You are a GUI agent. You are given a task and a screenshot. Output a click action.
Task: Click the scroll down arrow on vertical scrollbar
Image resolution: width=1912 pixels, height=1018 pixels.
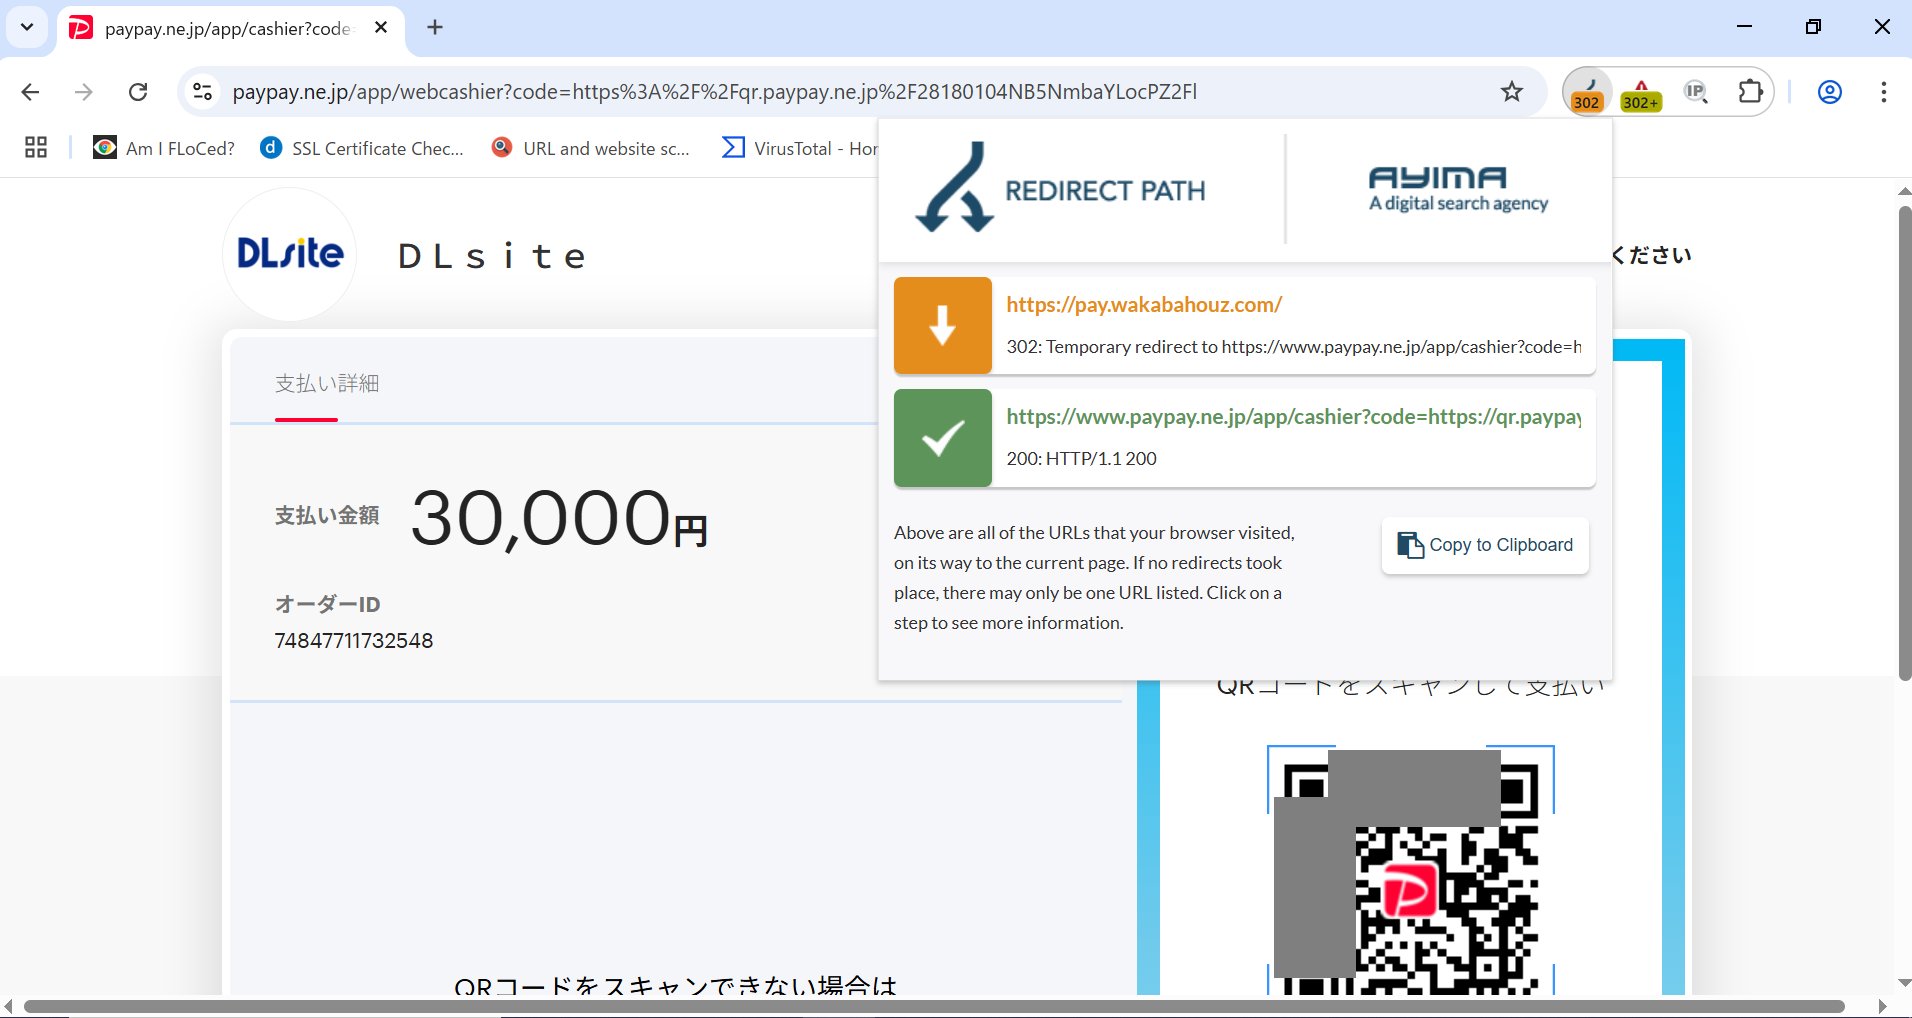[1904, 983]
